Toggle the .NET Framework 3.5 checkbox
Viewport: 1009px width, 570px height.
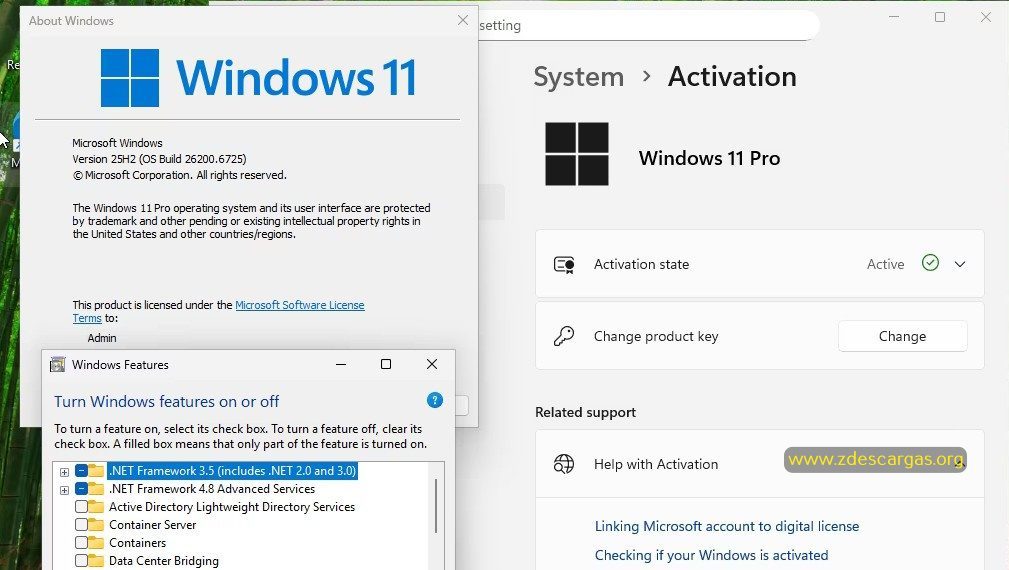pos(81,470)
